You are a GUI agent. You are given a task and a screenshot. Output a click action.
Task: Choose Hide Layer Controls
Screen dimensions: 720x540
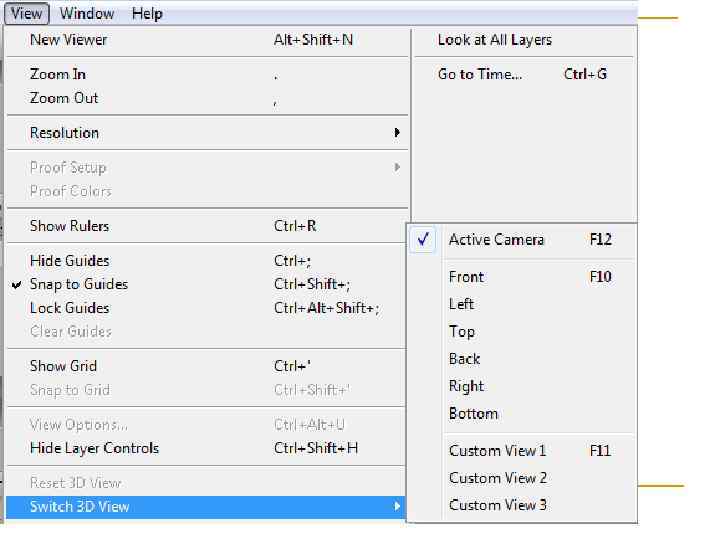point(95,448)
